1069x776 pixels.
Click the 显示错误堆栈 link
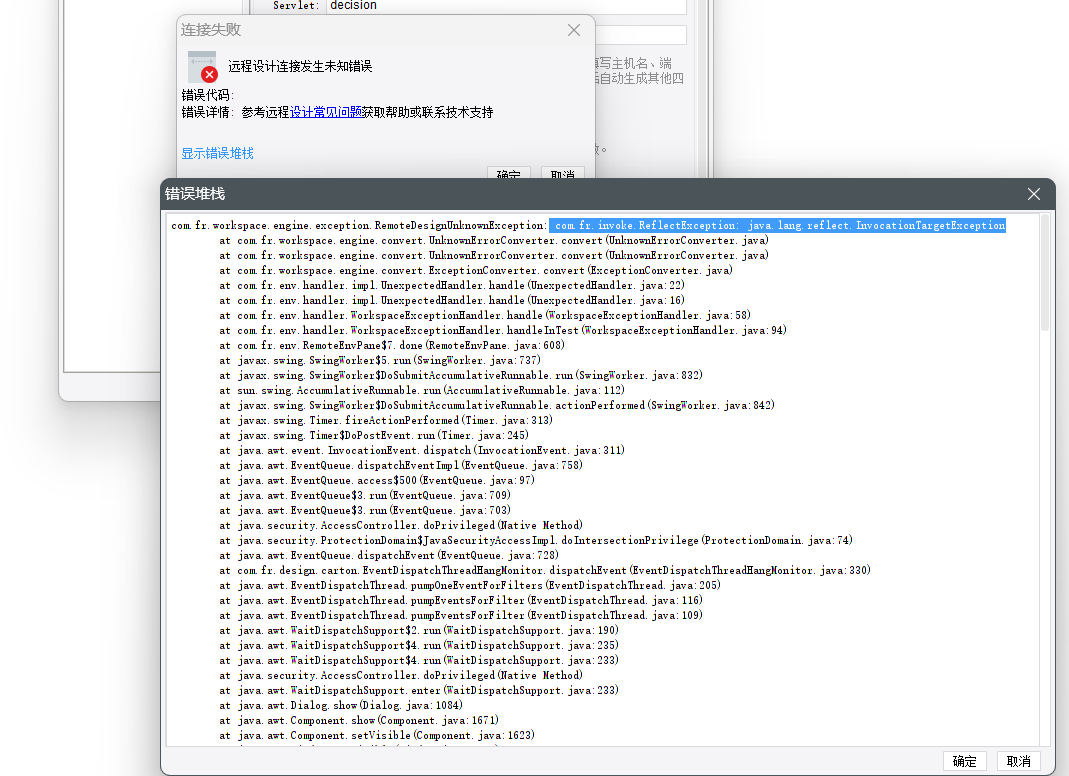[x=217, y=153]
